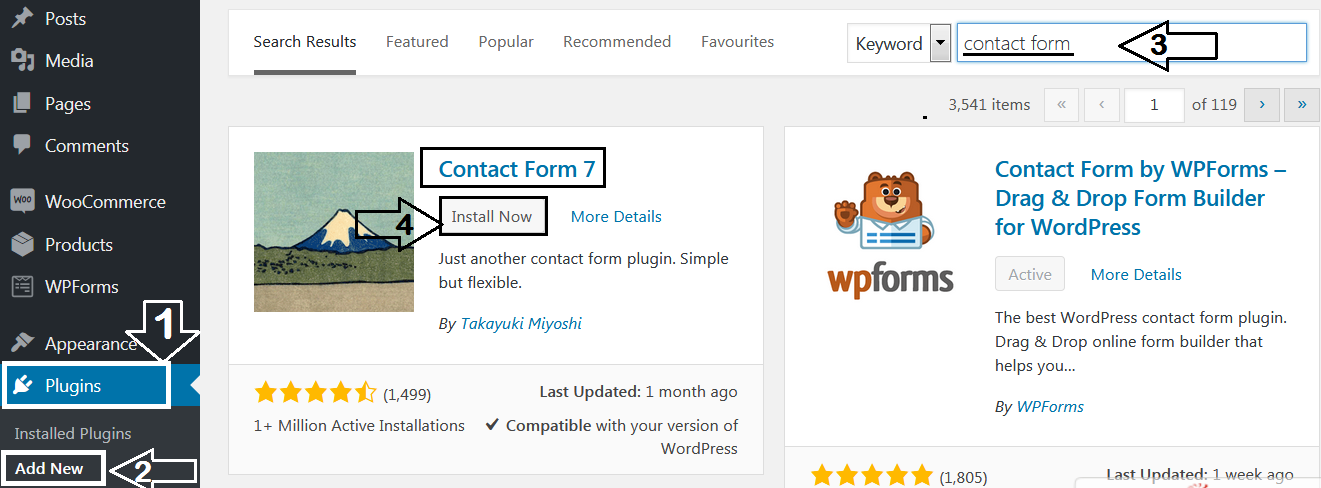Open Add New under Plugins
The height and width of the screenshot is (488, 1321).
pos(50,468)
